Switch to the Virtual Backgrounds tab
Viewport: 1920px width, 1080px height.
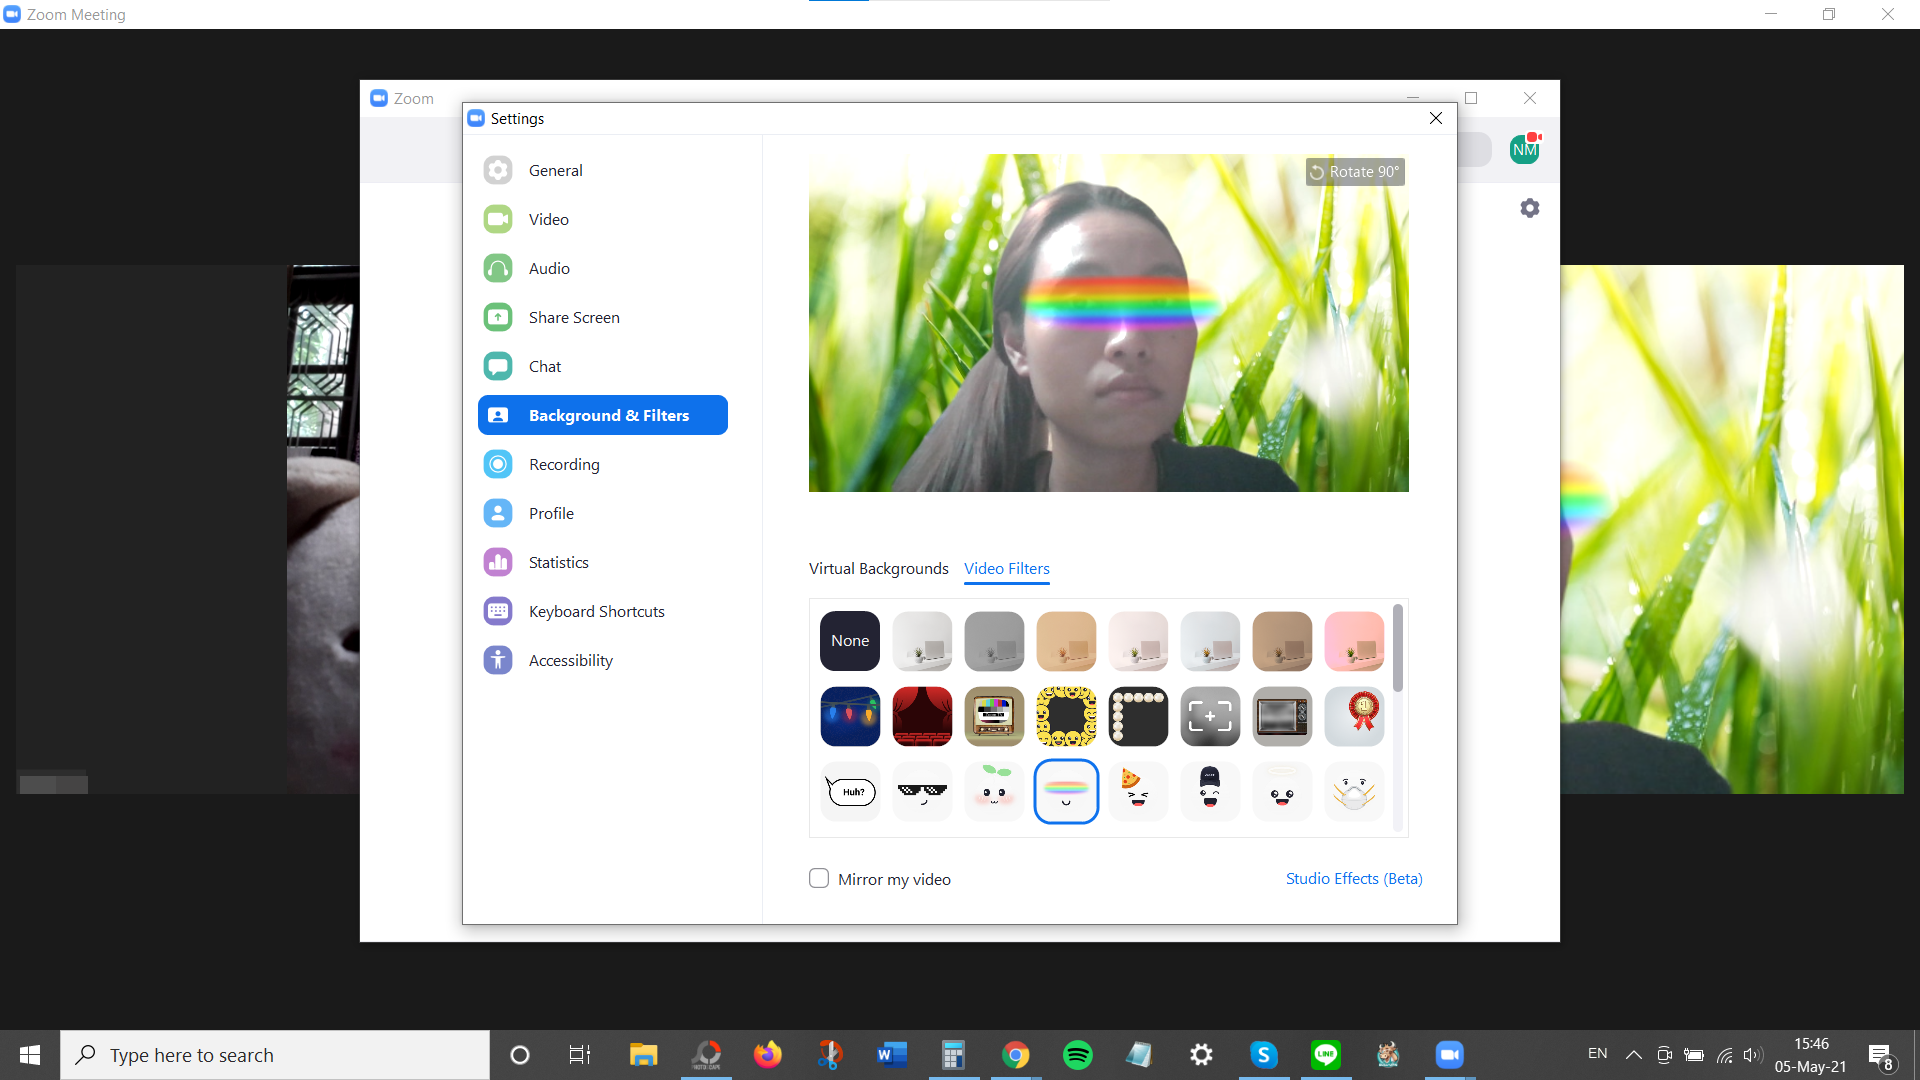[878, 568]
